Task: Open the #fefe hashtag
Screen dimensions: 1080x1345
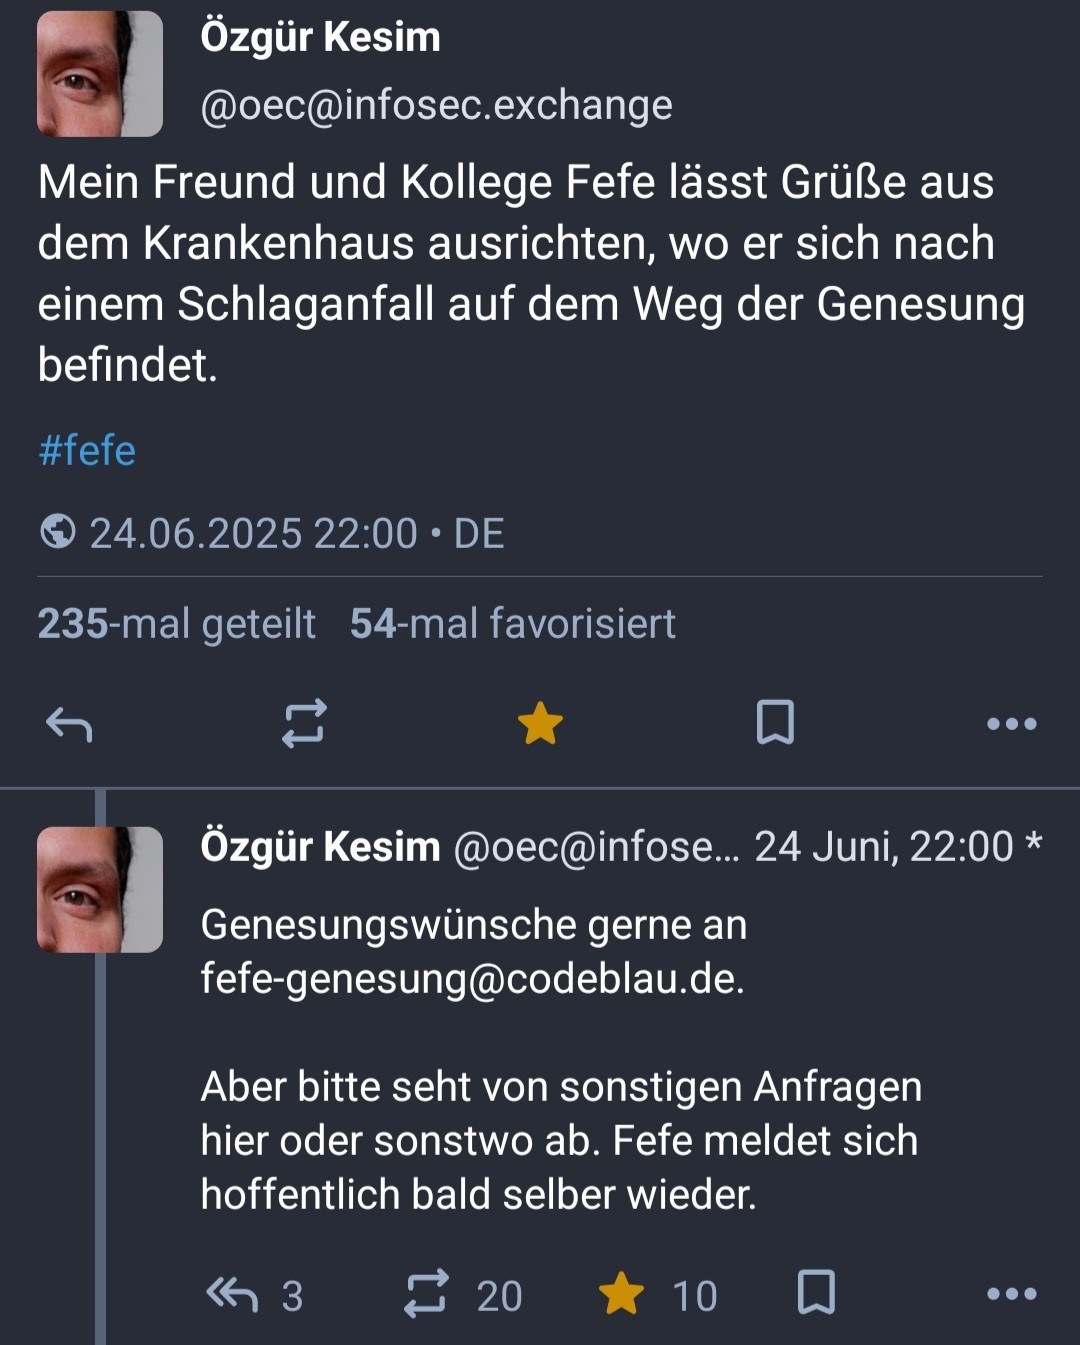Action: 87,450
